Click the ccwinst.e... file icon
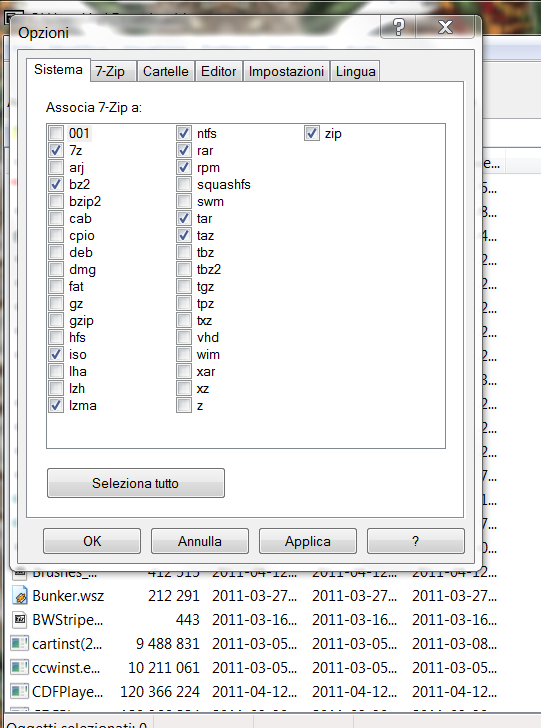Screen dimensions: 541x728 click(x=20, y=668)
